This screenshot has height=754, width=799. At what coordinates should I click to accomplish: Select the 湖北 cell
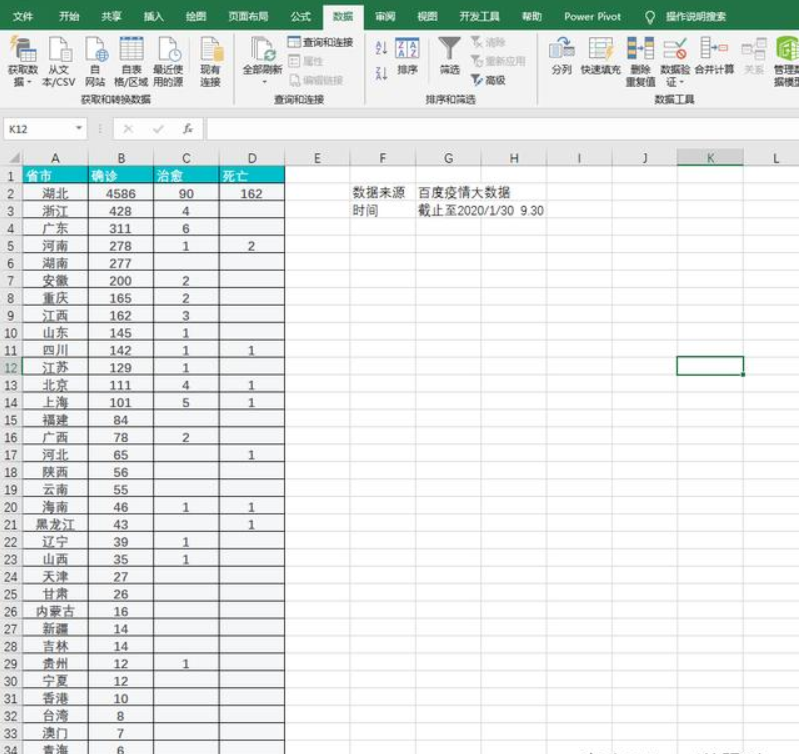point(55,194)
